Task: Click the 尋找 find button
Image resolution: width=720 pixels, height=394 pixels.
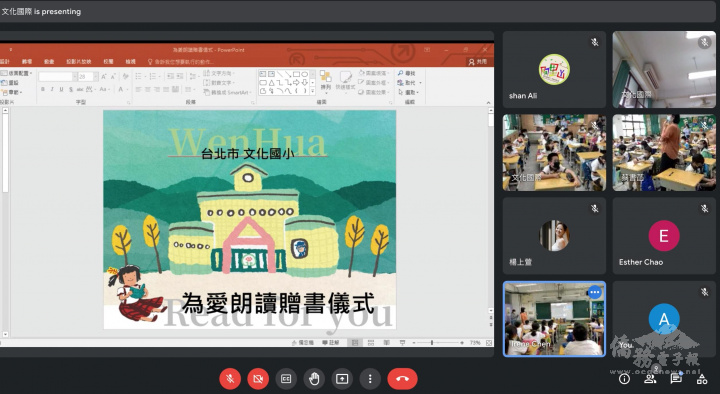Action: point(407,73)
